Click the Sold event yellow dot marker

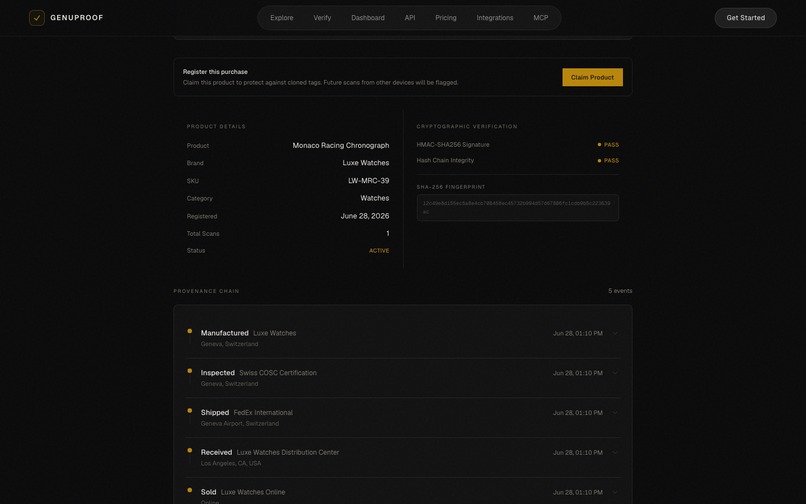coord(190,490)
